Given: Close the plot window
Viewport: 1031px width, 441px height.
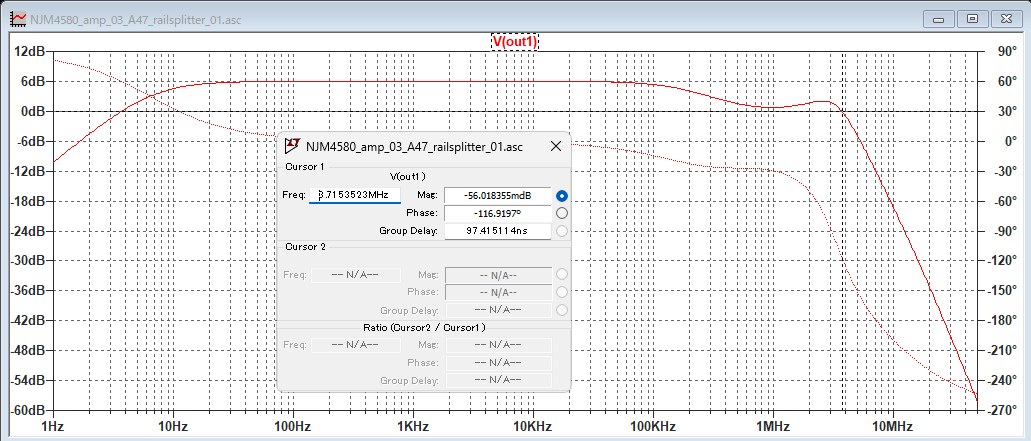Looking at the screenshot, I should coord(1005,18).
